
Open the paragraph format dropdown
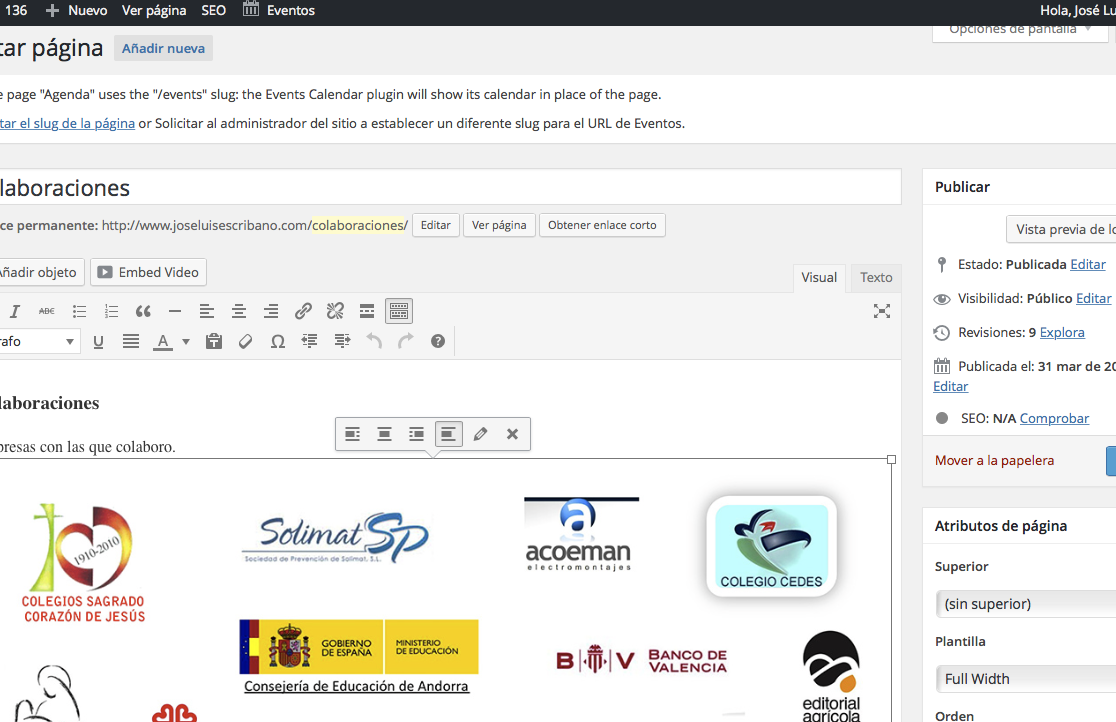click(38, 342)
